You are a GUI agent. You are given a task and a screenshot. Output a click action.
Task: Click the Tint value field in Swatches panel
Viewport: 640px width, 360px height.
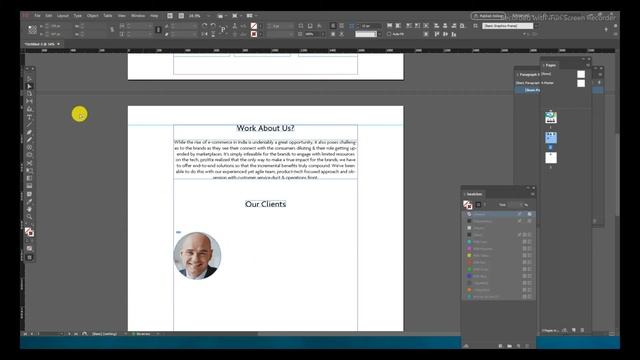click(x=515, y=204)
